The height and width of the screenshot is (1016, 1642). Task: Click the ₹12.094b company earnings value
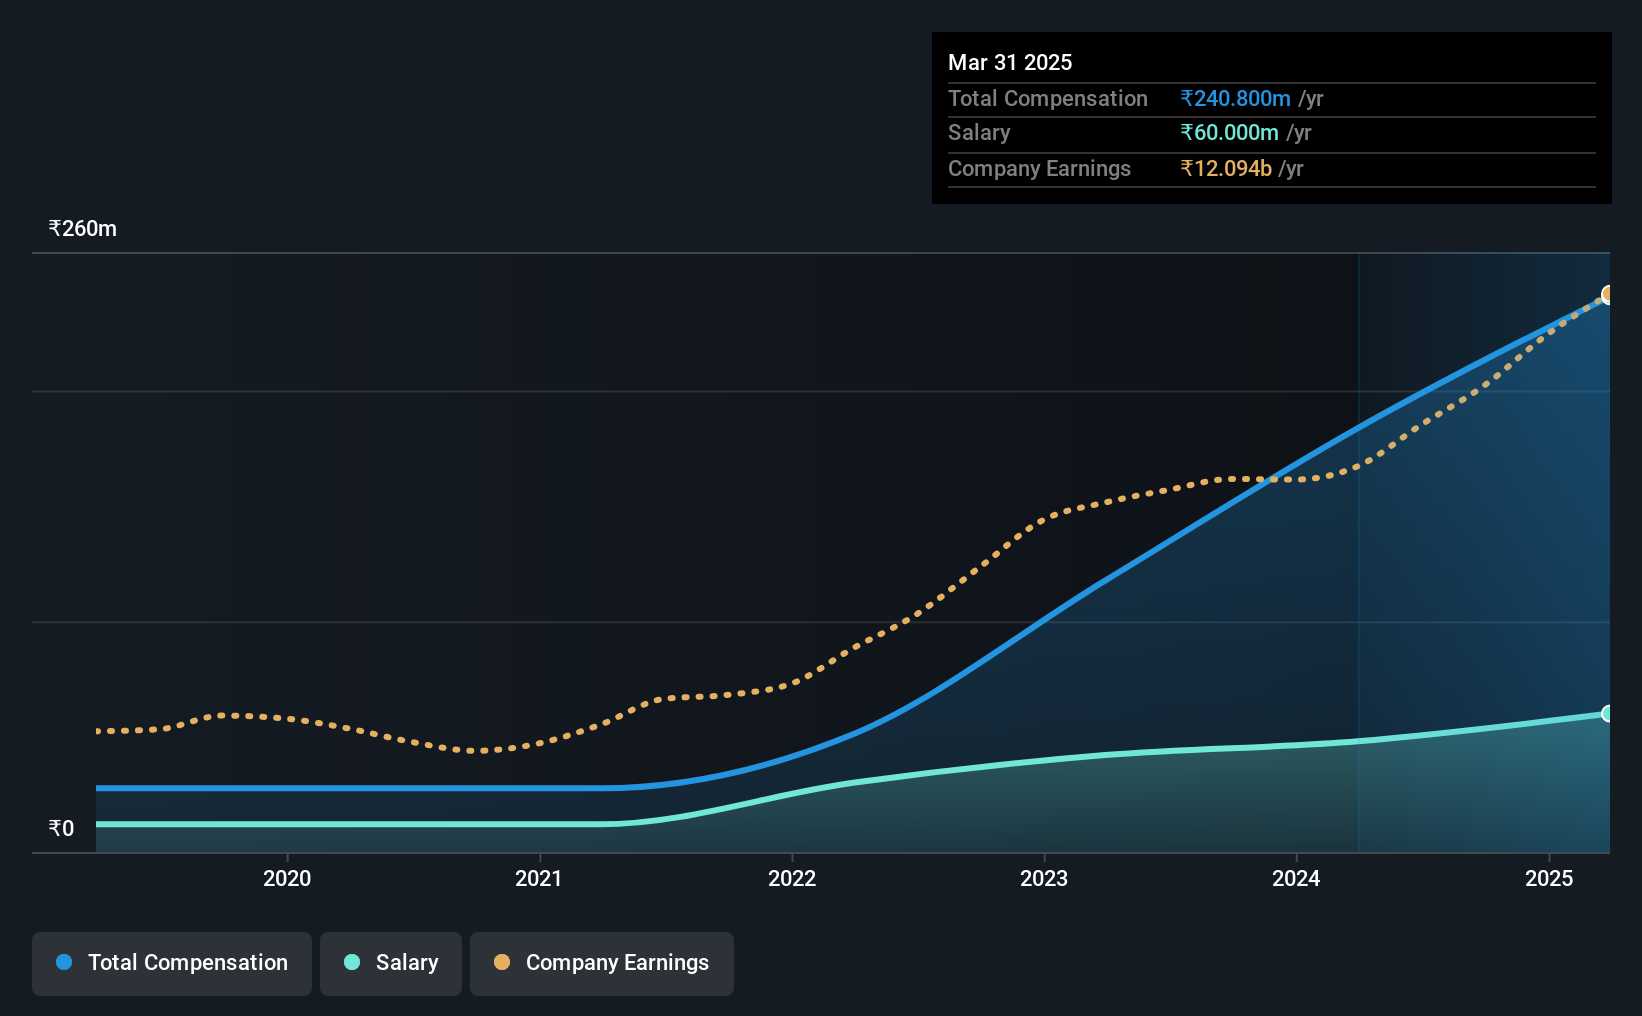1226,169
